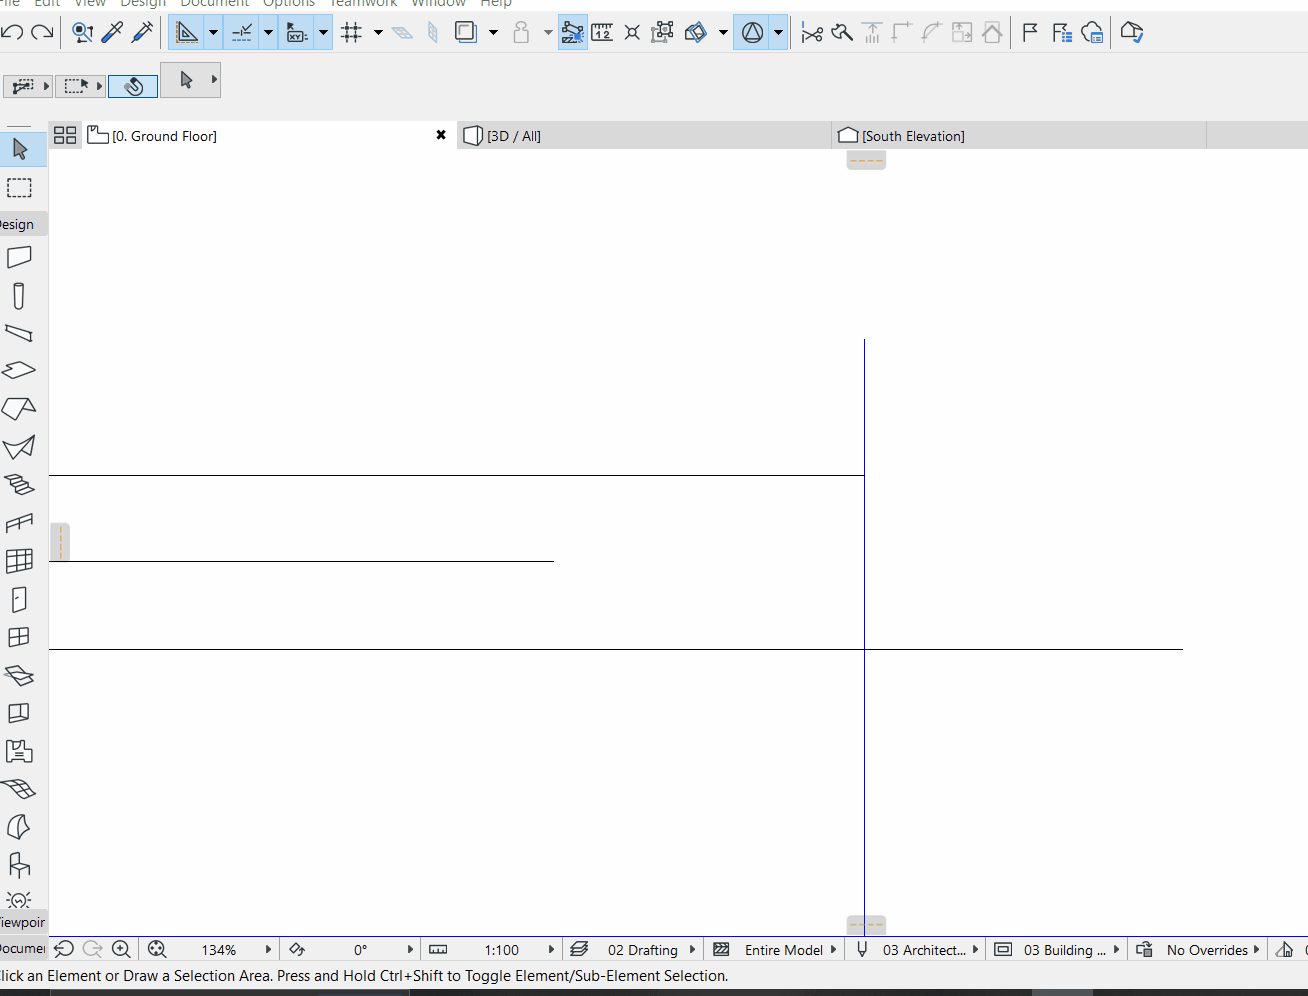Close the 0. Ground Floor tab
This screenshot has height=996, width=1308.
(x=441, y=135)
